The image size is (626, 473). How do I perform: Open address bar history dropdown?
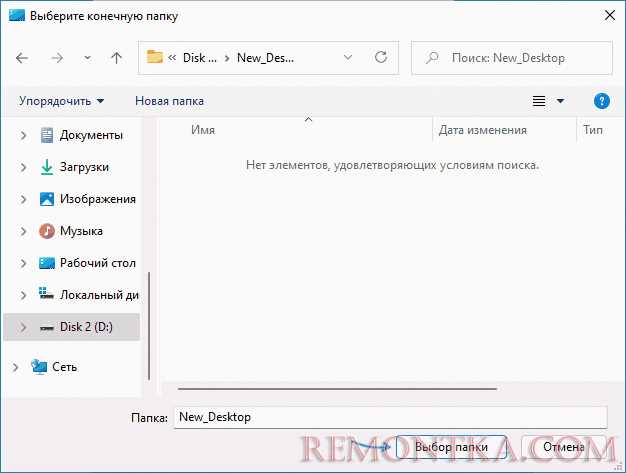(348, 58)
